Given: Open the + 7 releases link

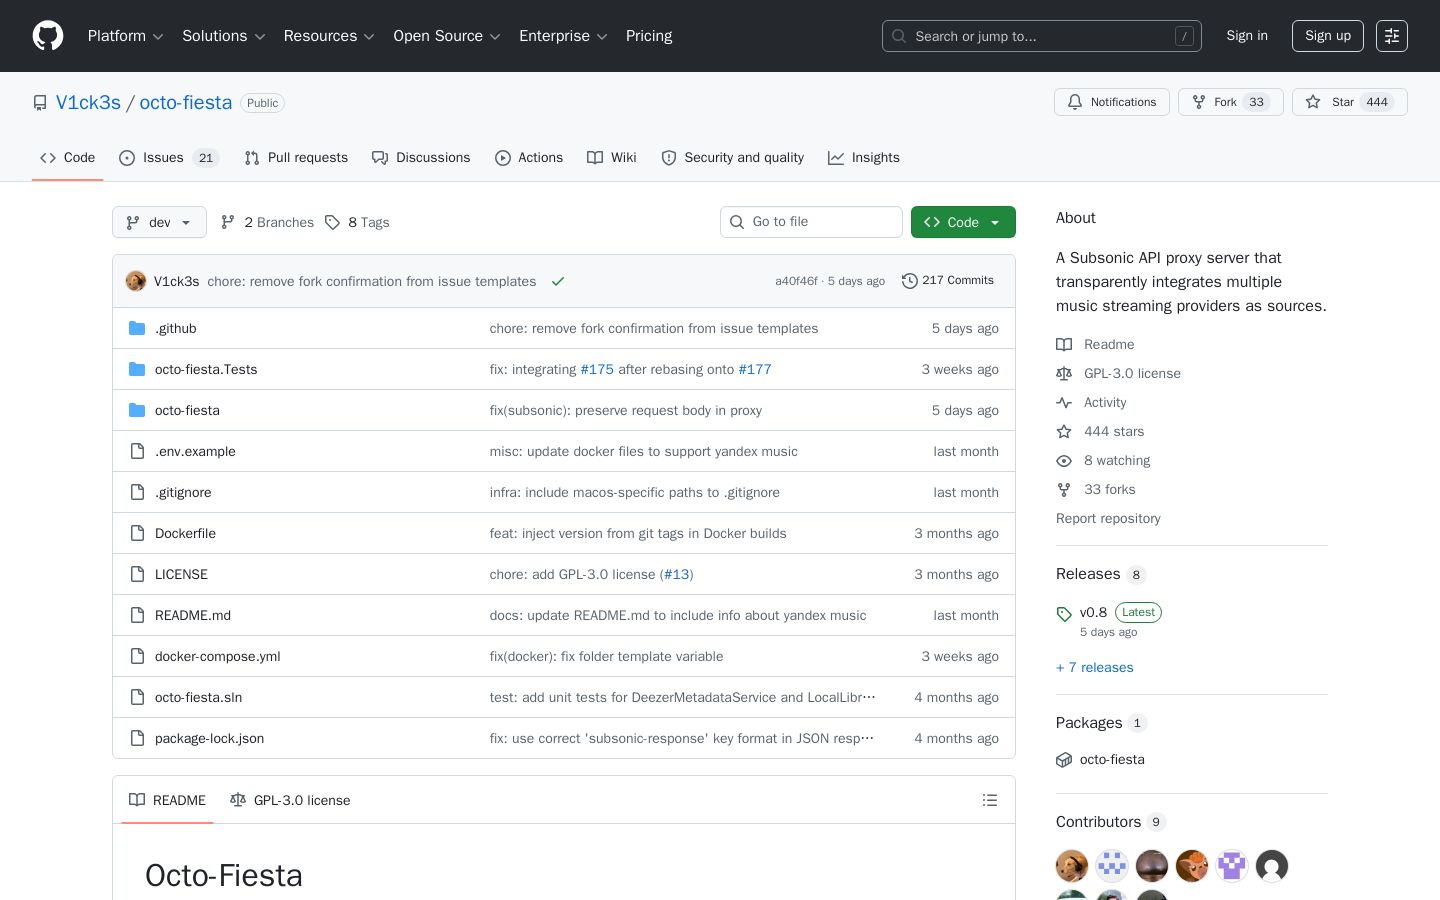Looking at the screenshot, I should click(1095, 667).
